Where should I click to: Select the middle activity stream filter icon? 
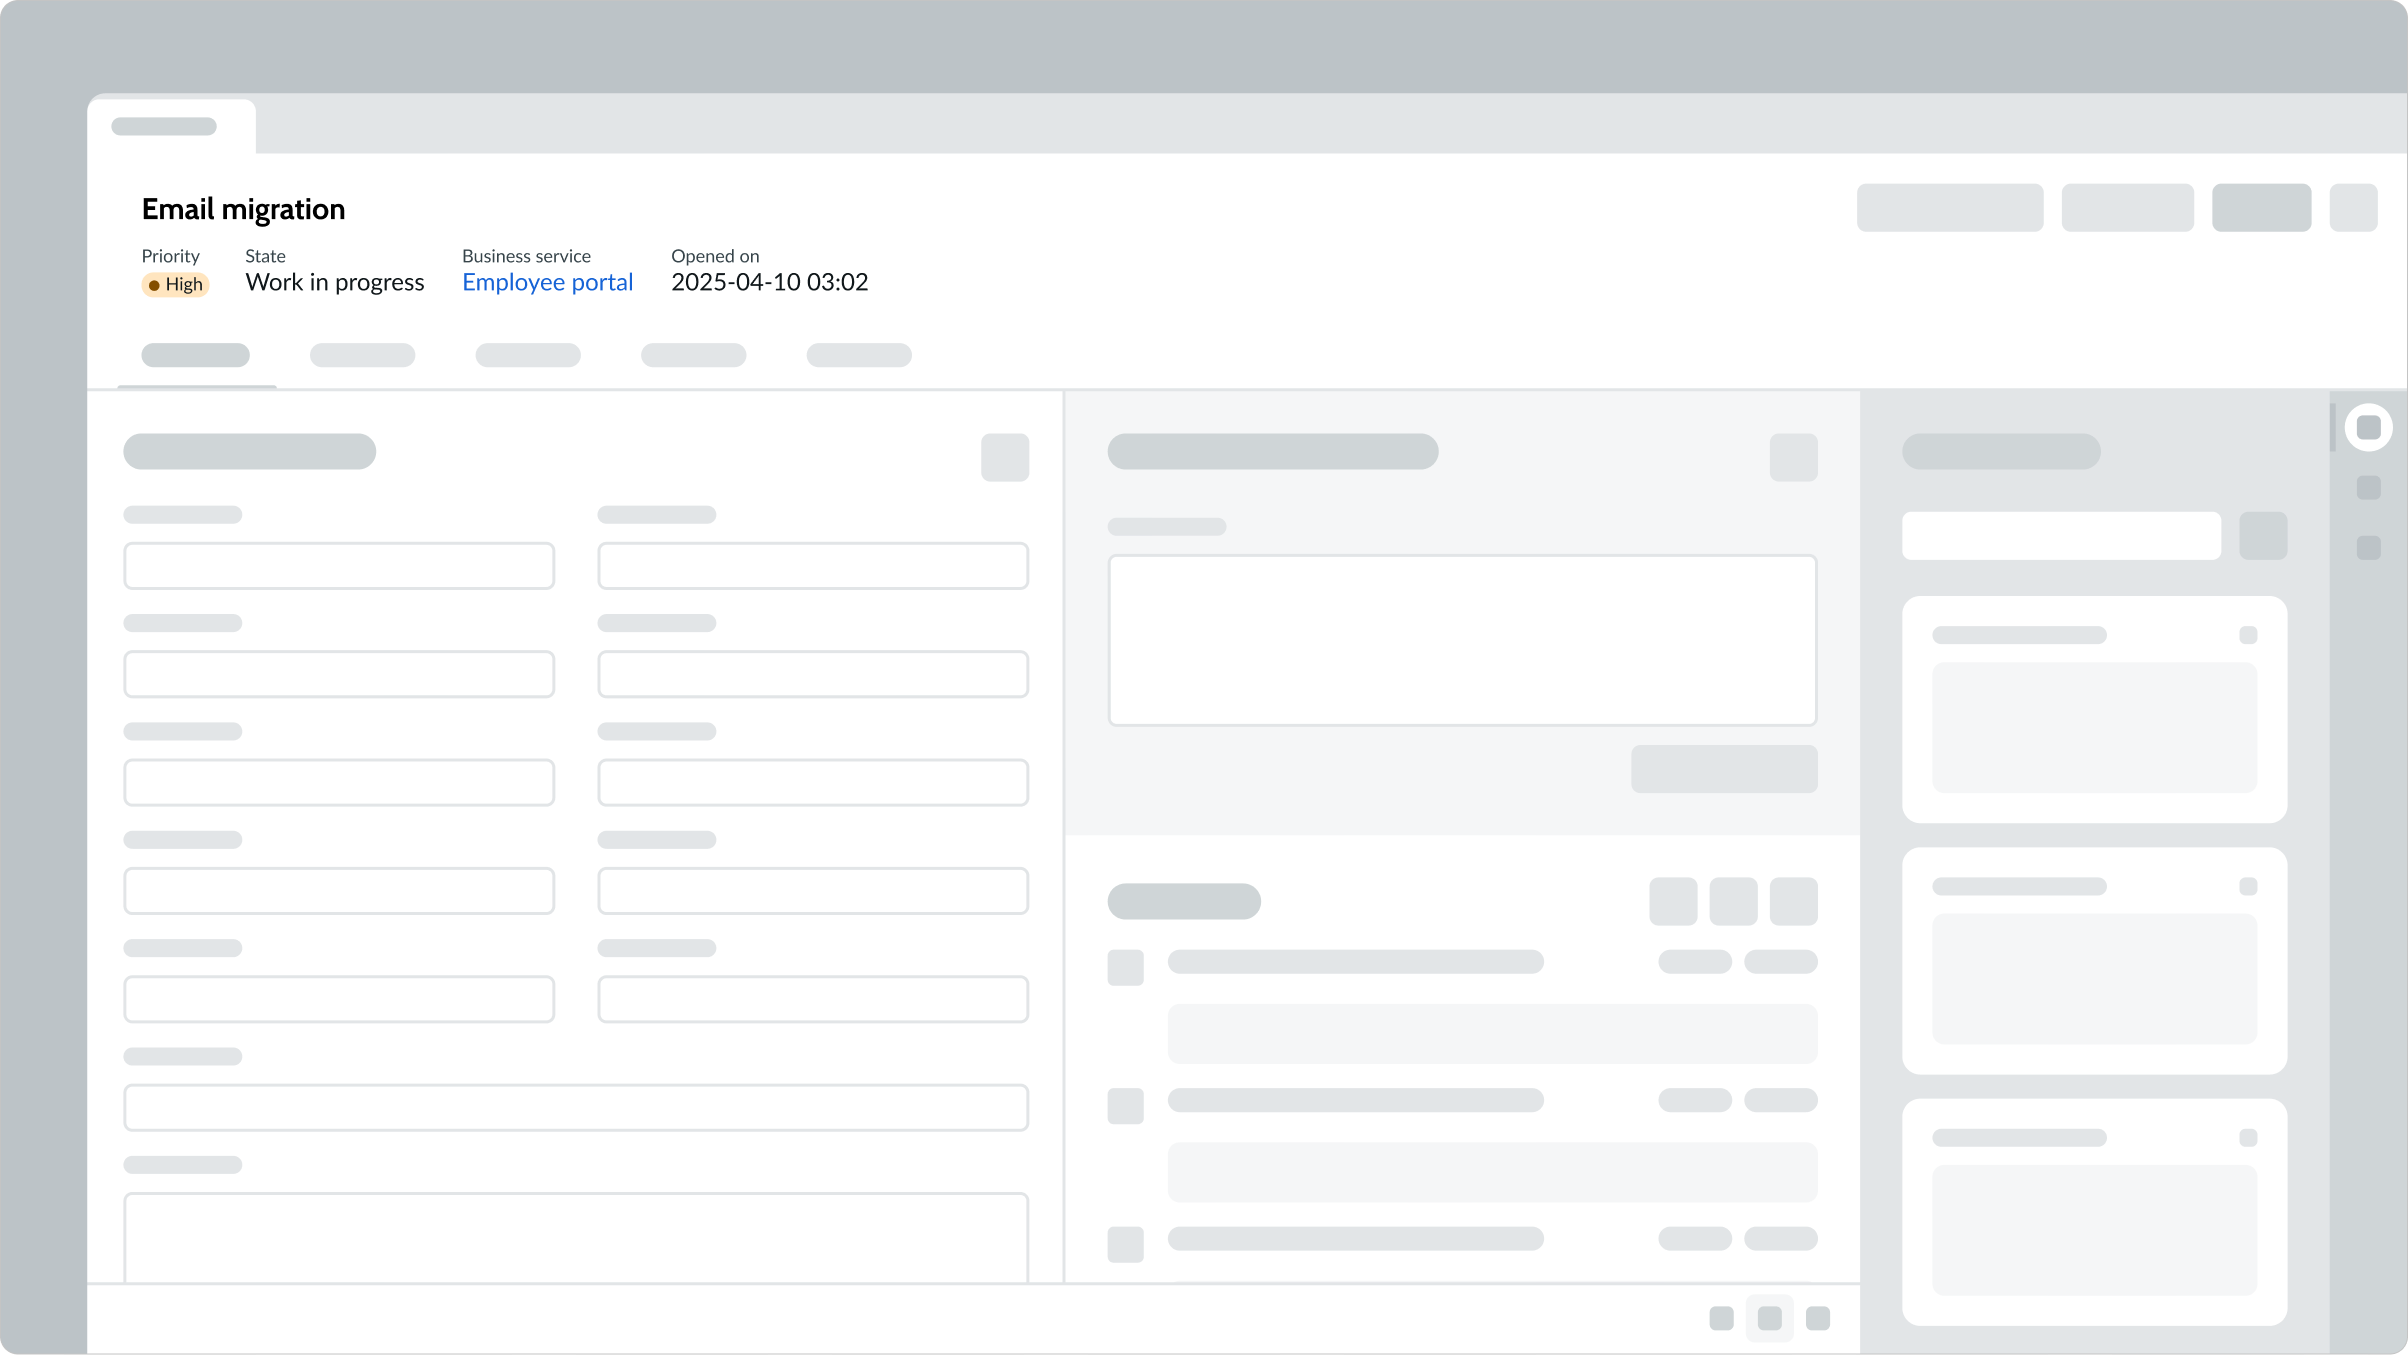coord(1735,901)
